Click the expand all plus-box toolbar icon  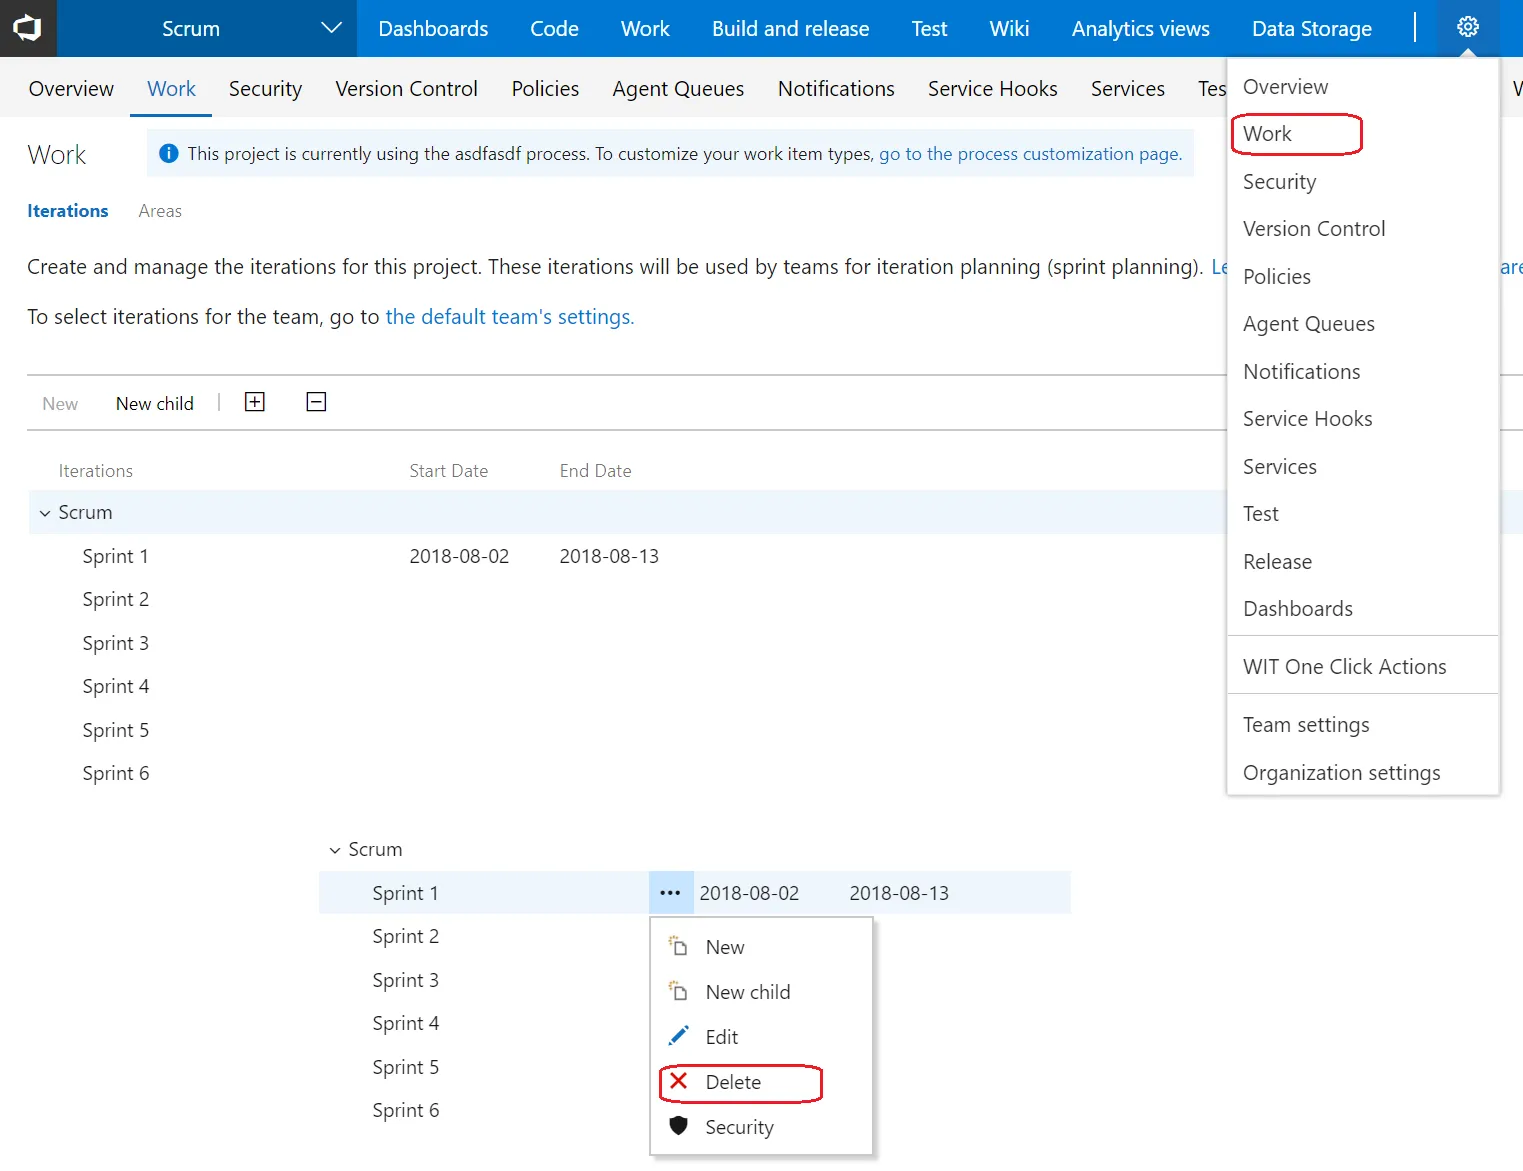255,402
